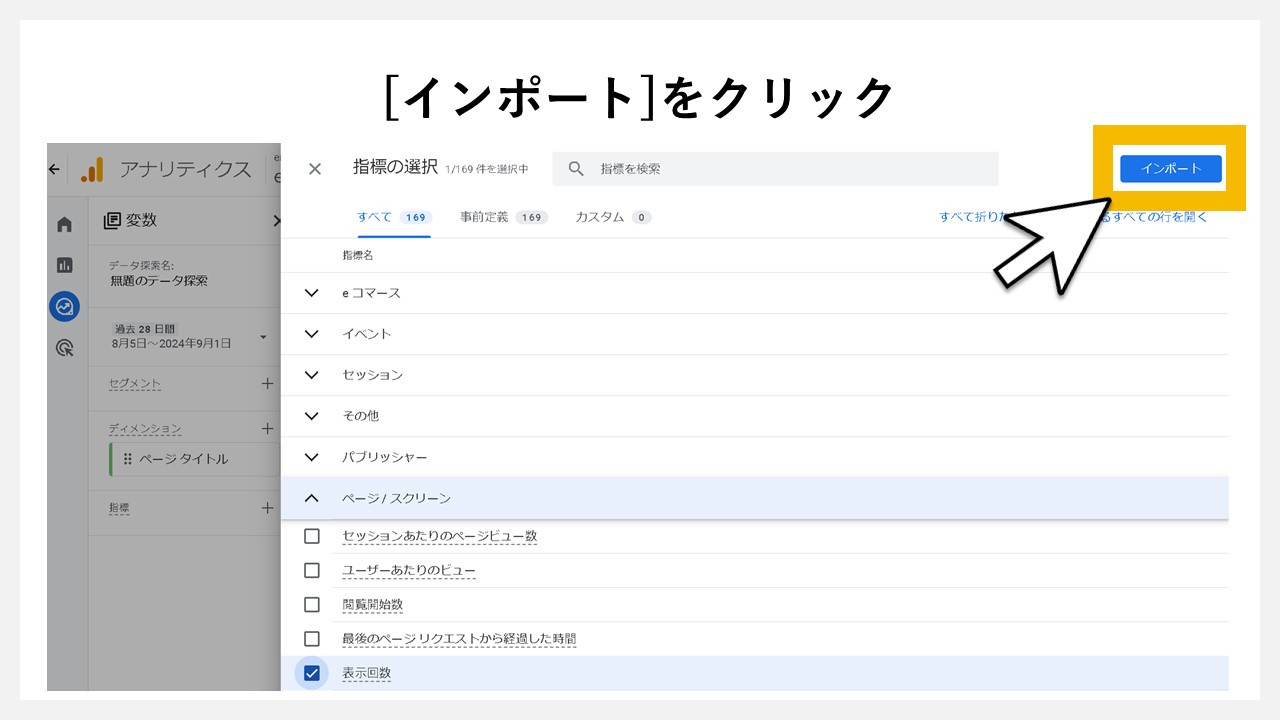Expand the パブリッシャー metric group
This screenshot has height=720, width=1280.
(x=311, y=457)
